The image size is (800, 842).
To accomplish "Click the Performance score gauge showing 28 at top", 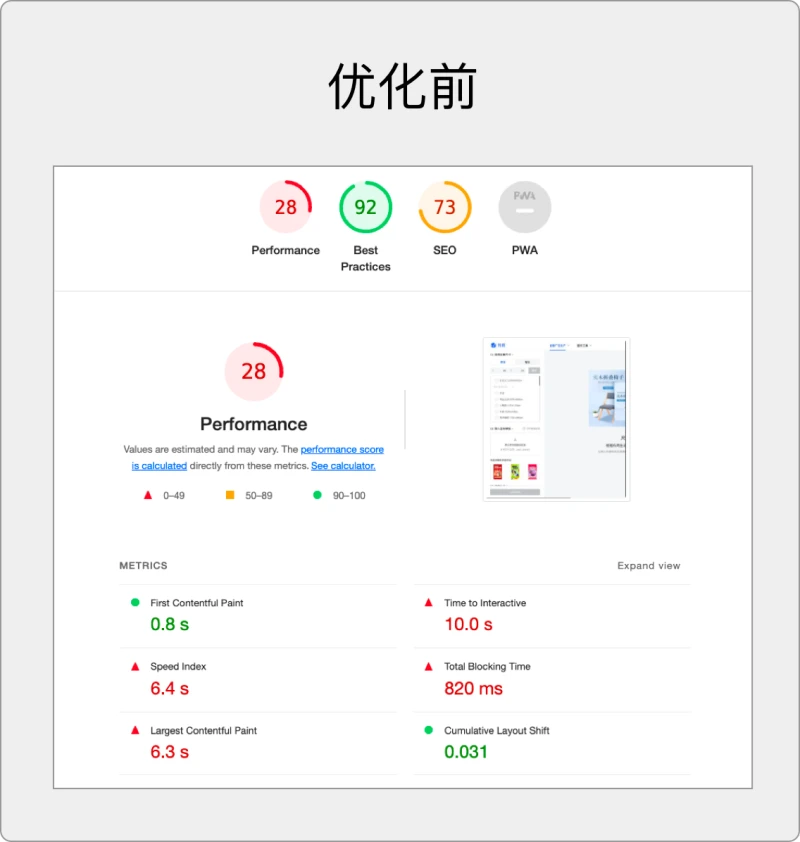I will pyautogui.click(x=286, y=207).
